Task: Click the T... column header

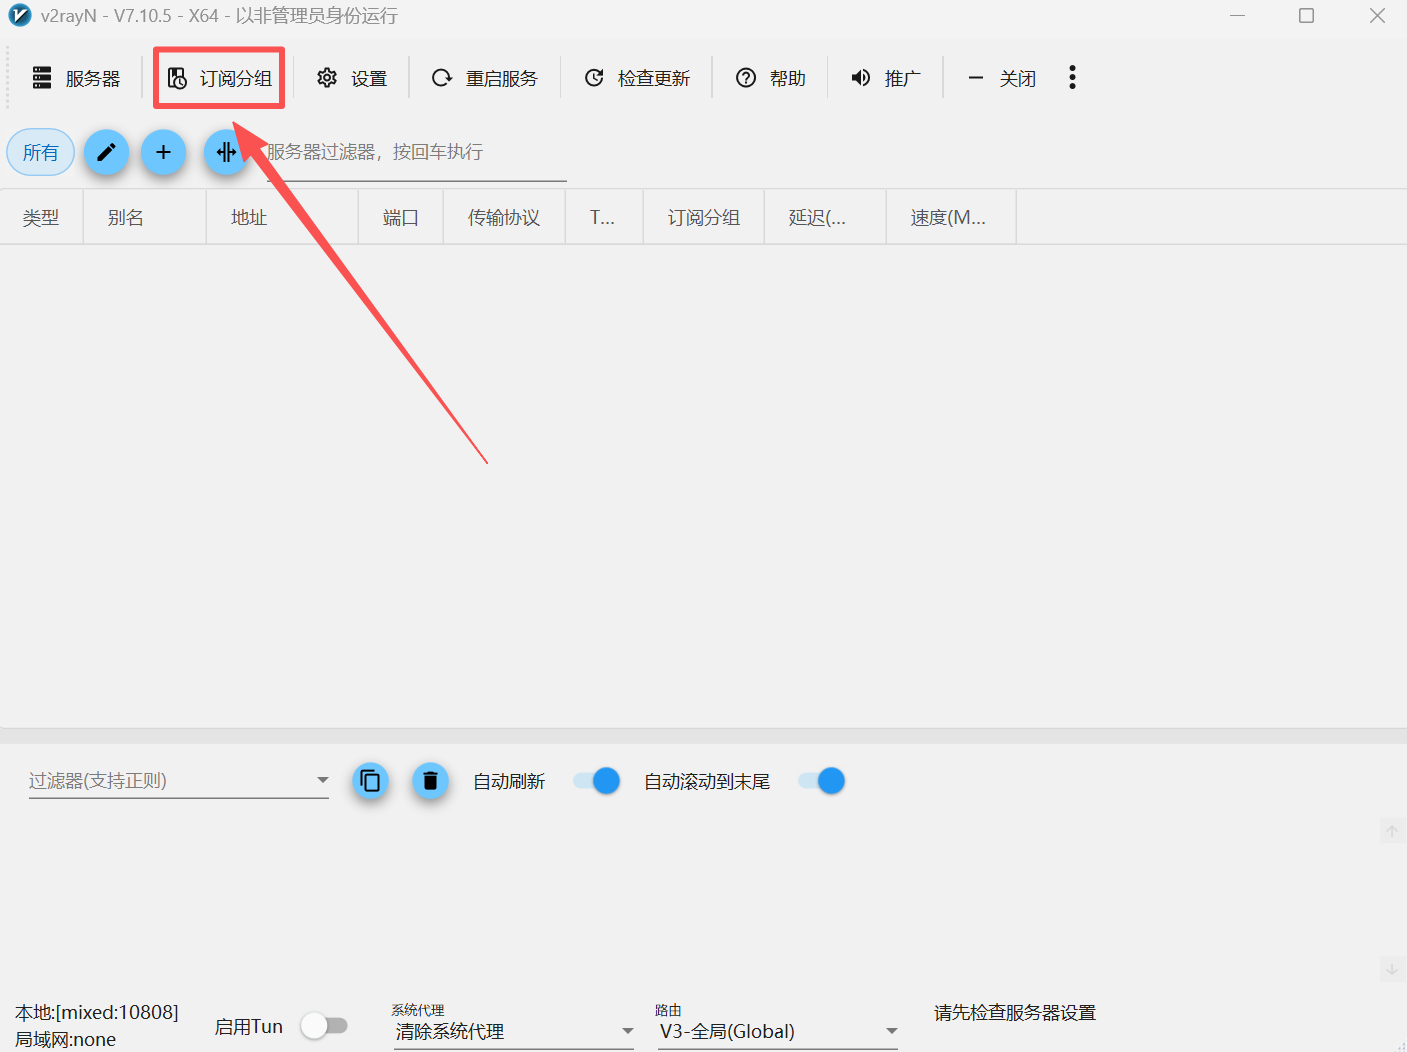Action: 604,217
